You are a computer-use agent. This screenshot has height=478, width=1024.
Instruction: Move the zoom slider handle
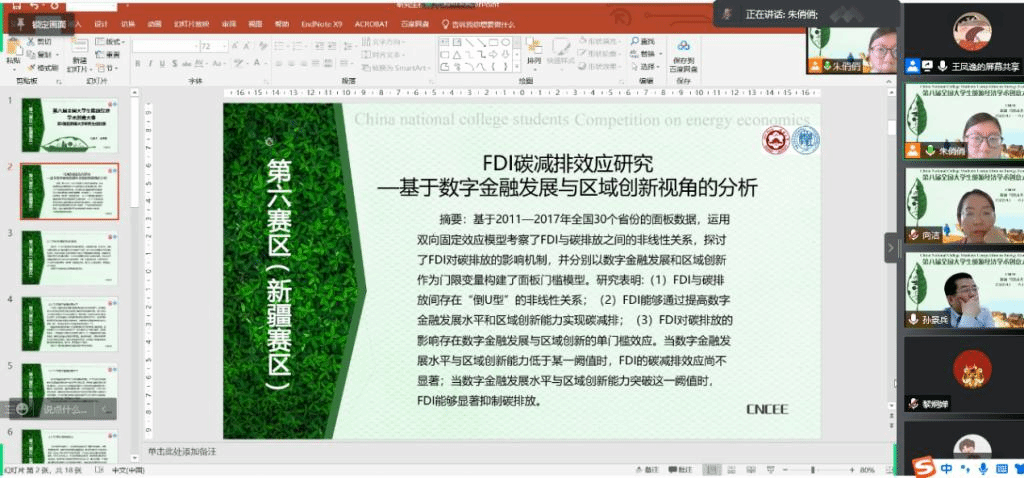[x=812, y=470]
